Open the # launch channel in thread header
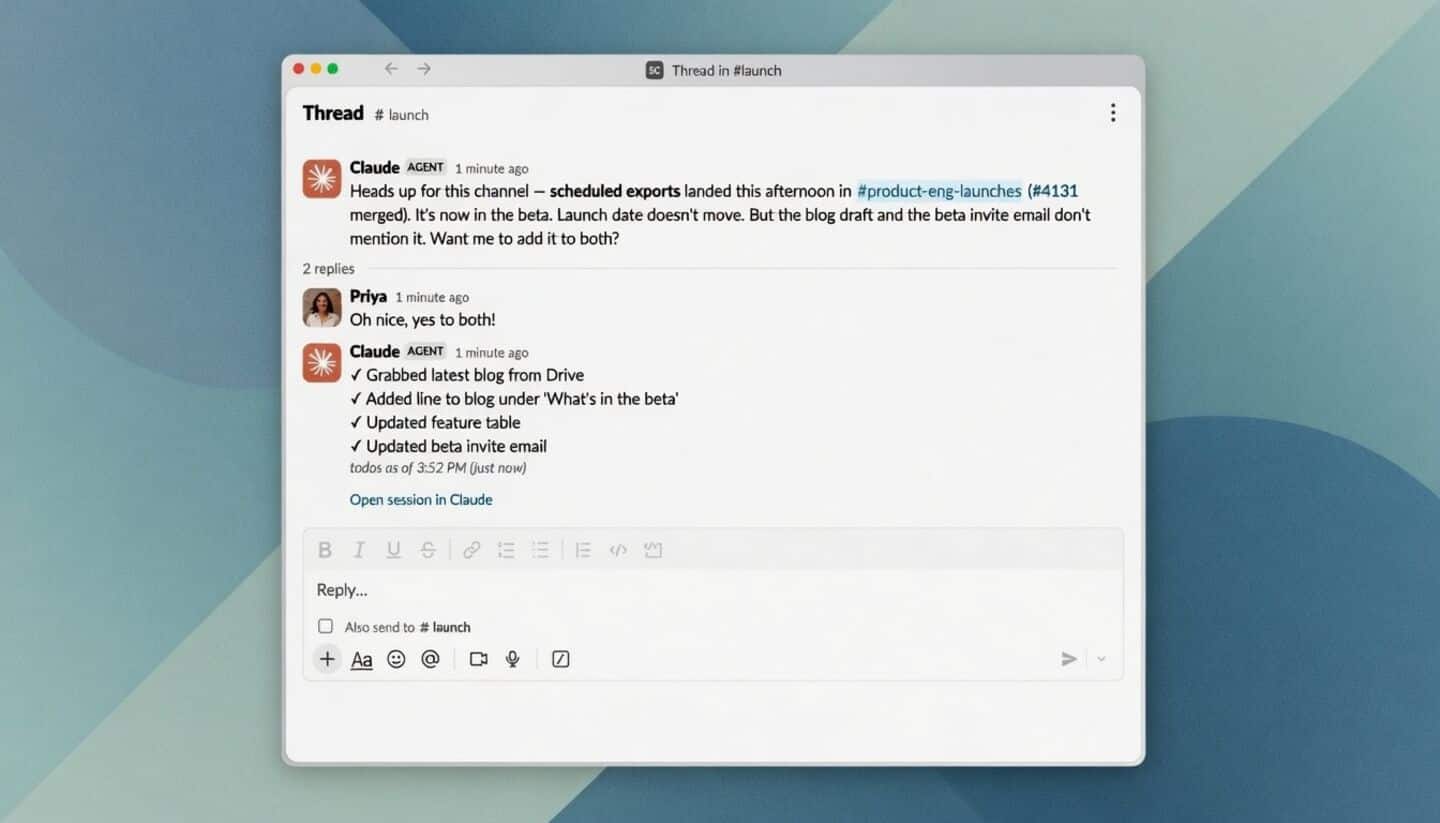This screenshot has height=823, width=1440. (x=402, y=115)
